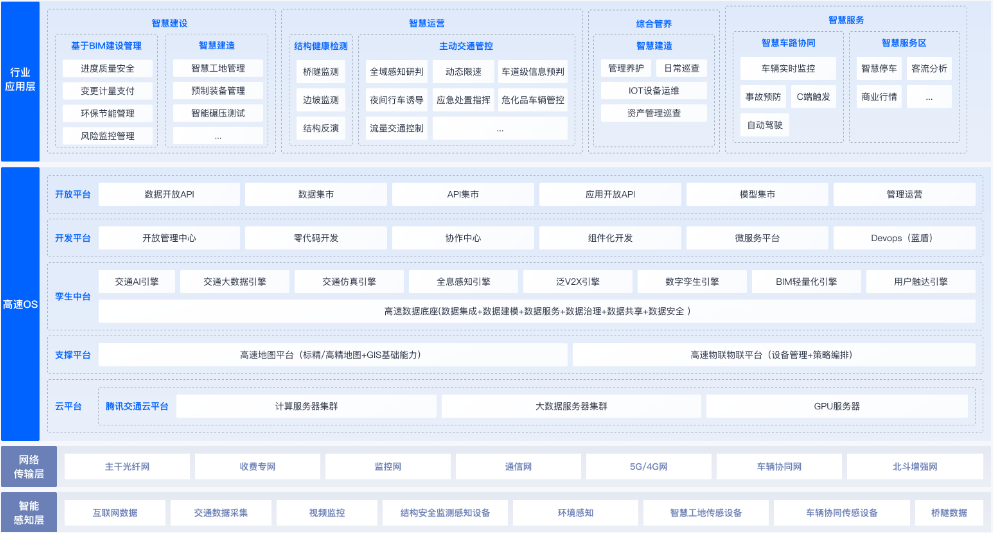Click the '商业行情' box
Image resolution: width=993 pixels, height=533 pixels.
coord(878,97)
